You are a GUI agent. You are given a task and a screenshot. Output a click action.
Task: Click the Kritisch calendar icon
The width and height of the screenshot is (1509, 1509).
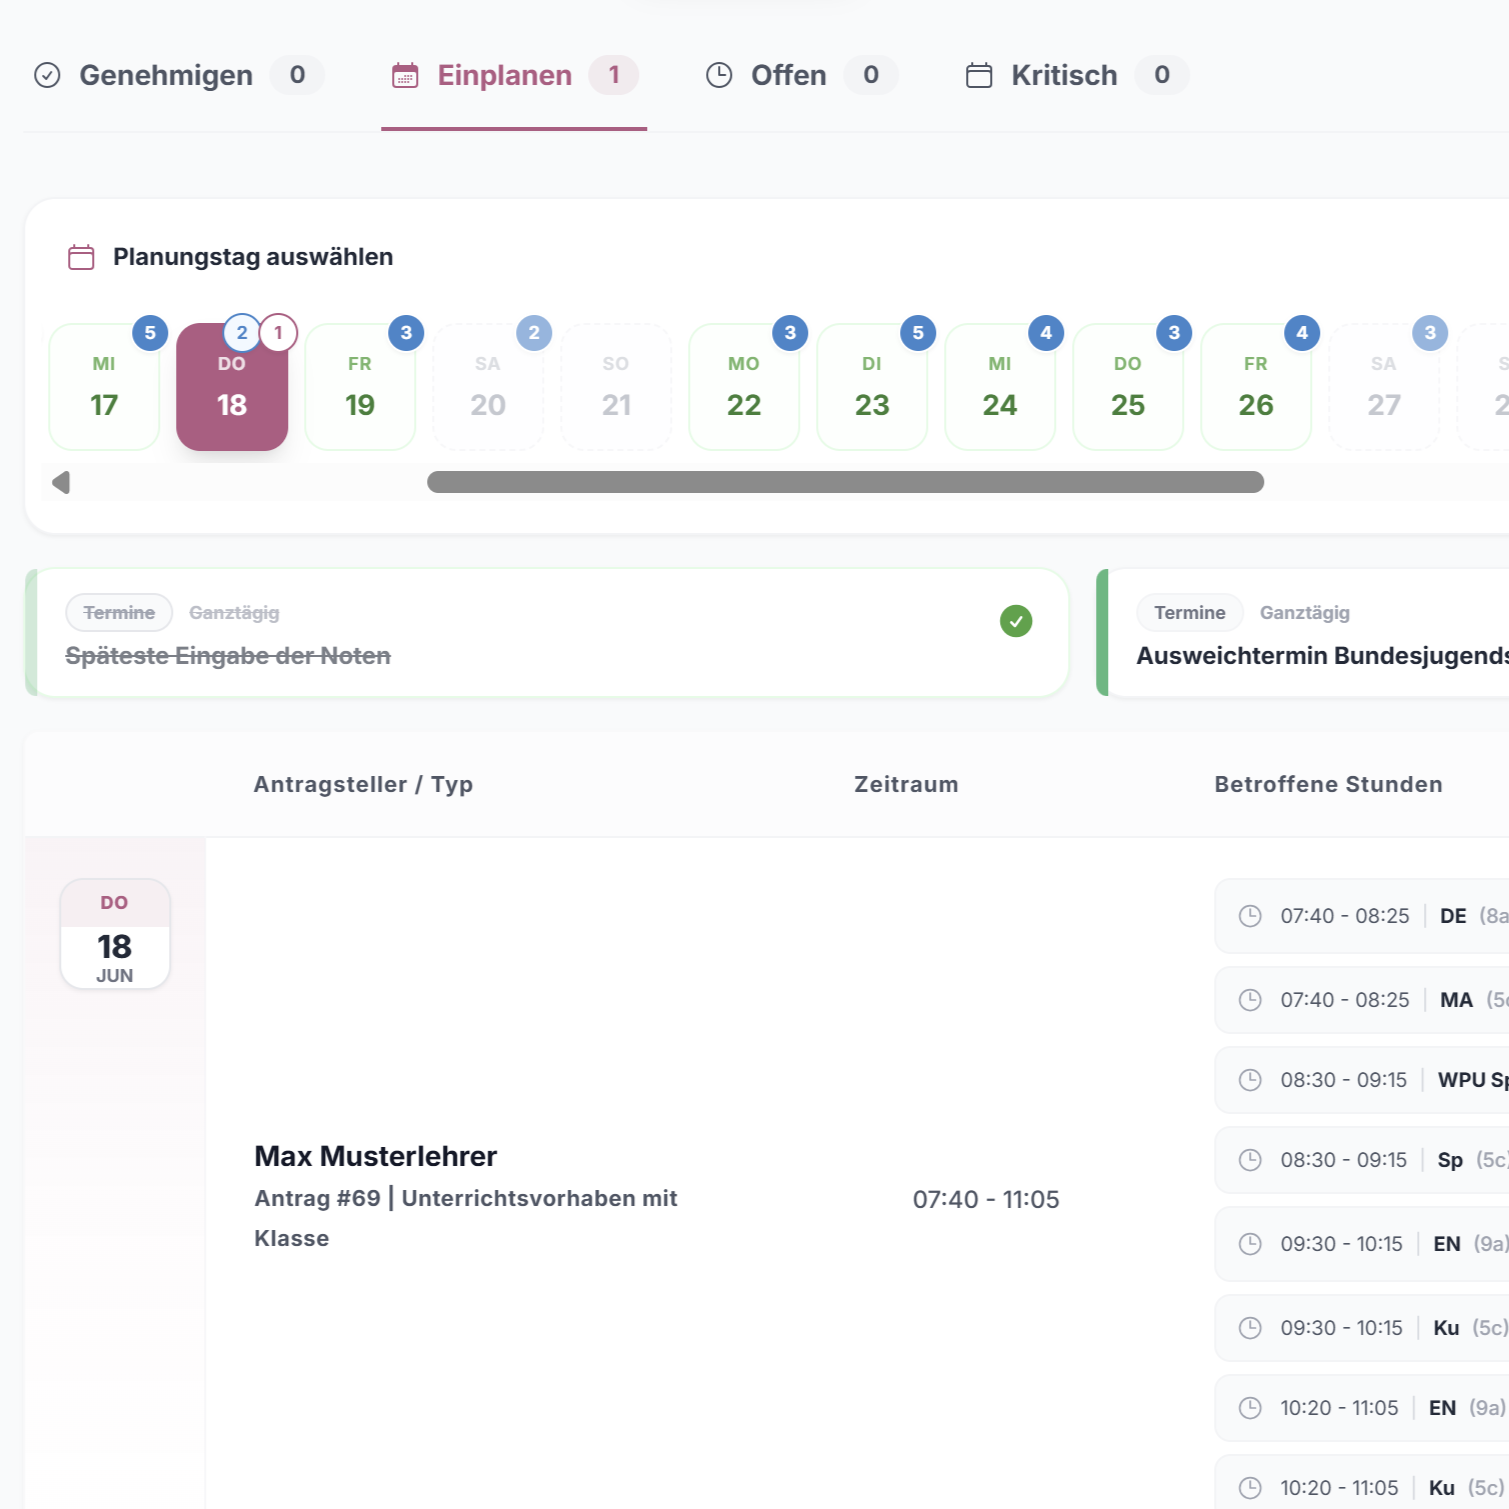979,75
